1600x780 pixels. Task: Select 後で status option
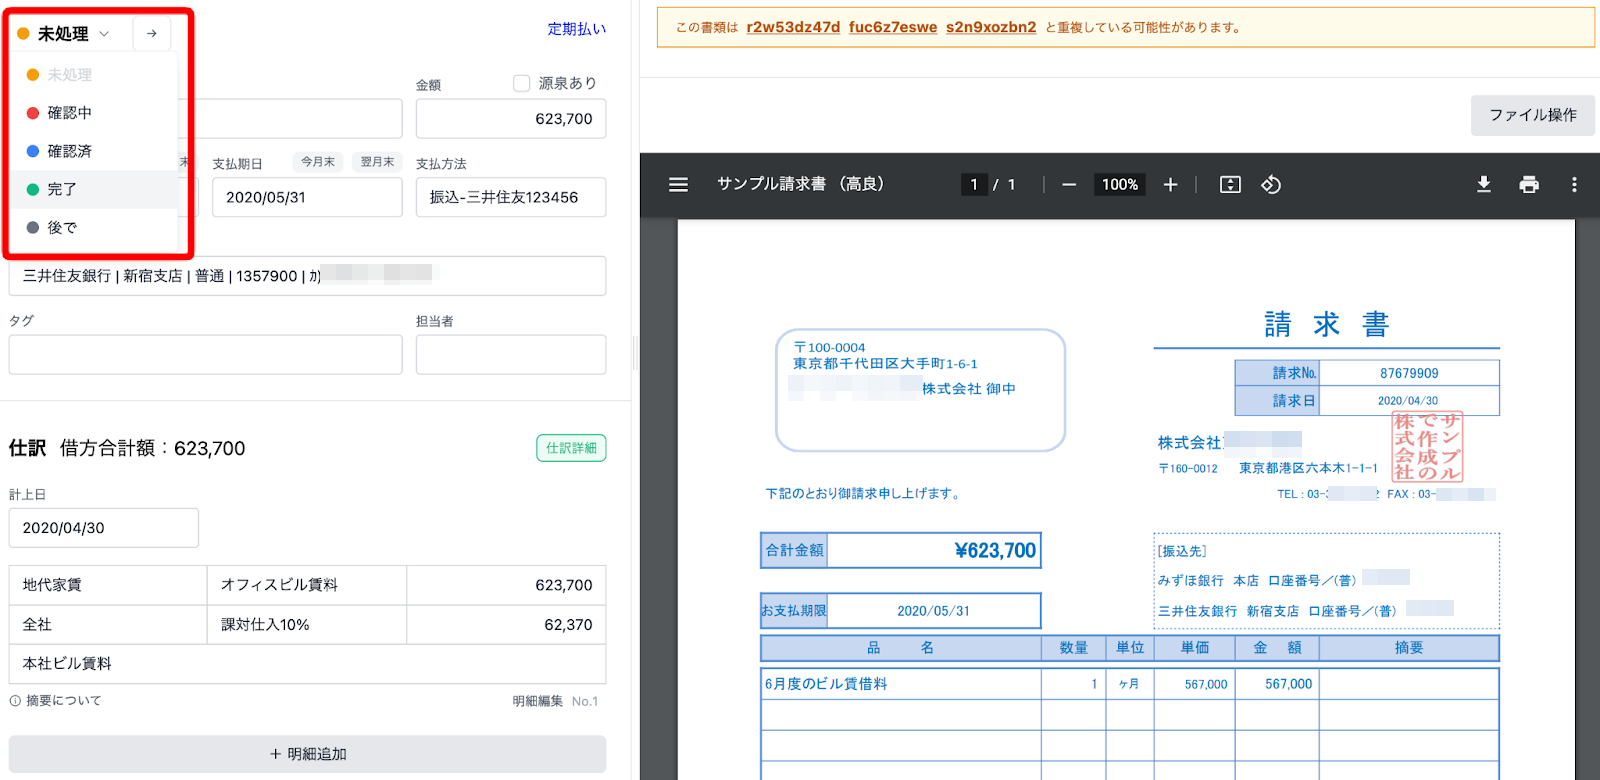tap(95, 227)
